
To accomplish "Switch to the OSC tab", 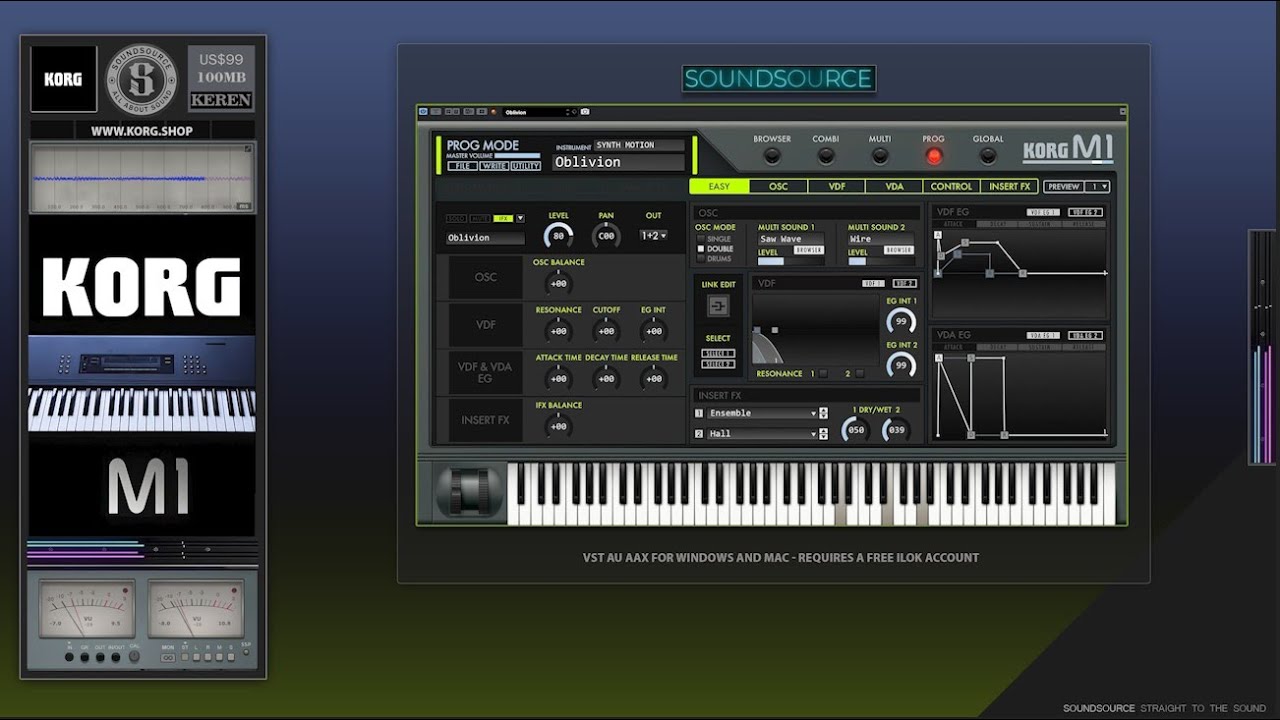I will 778,186.
